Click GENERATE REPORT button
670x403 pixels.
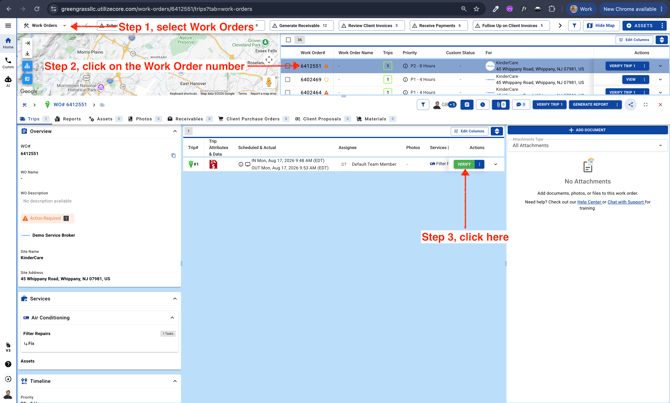click(x=591, y=105)
